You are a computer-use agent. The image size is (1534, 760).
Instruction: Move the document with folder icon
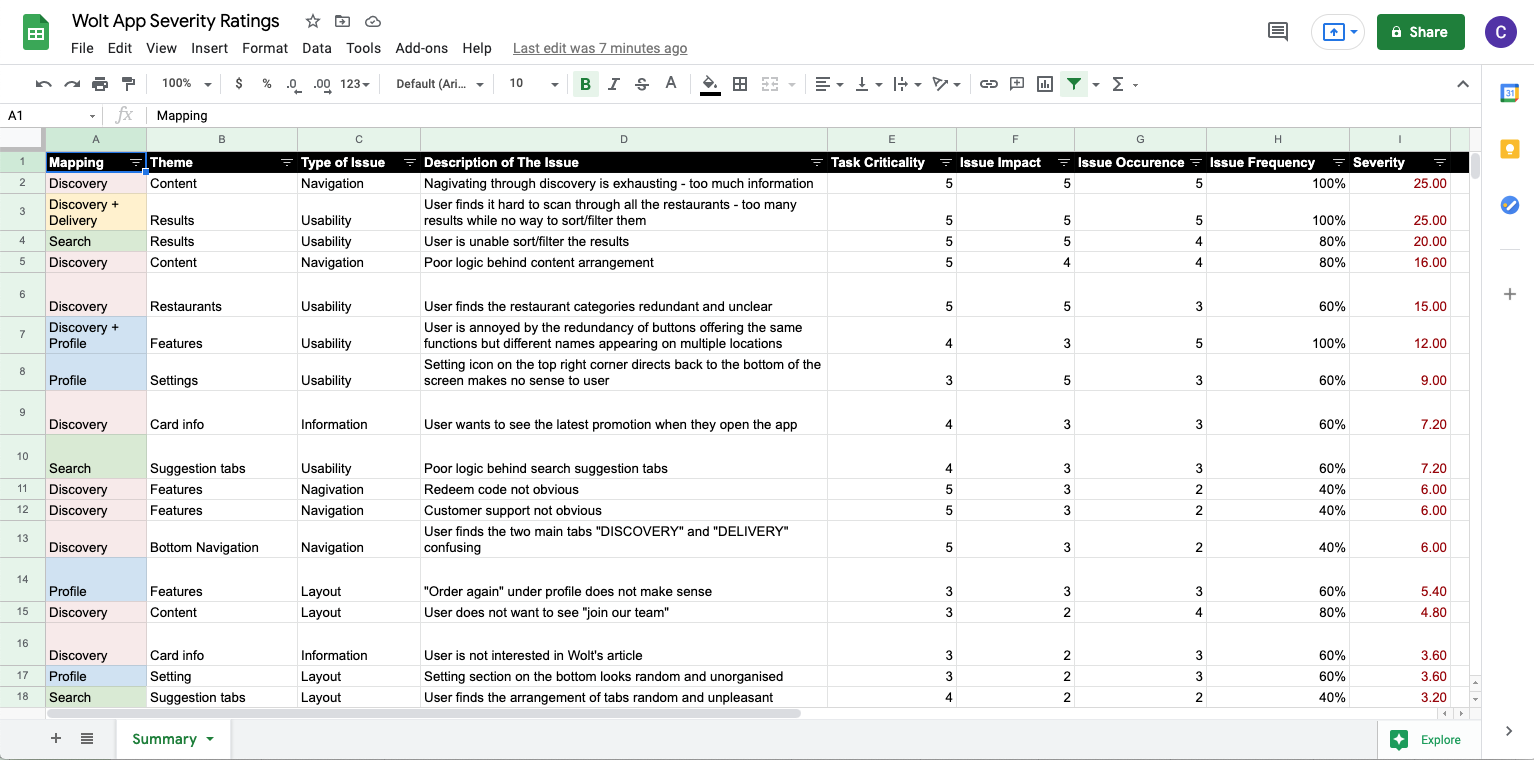coord(343,21)
